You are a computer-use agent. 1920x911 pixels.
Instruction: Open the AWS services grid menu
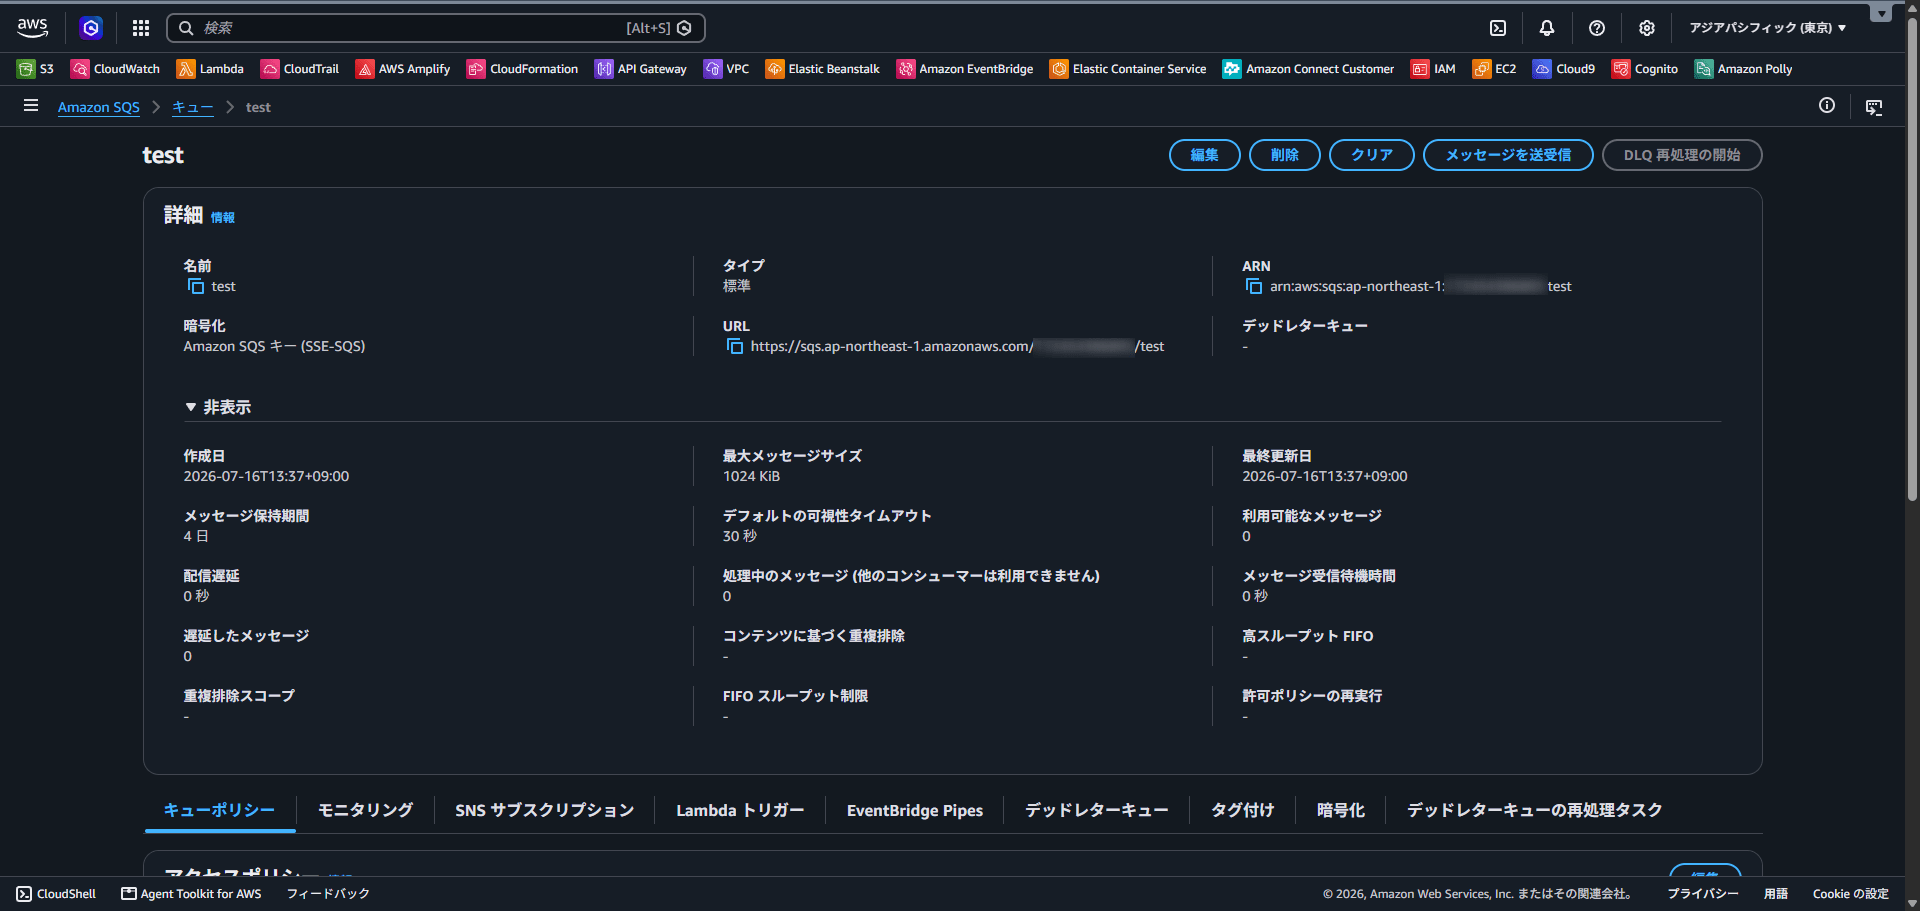[141, 28]
